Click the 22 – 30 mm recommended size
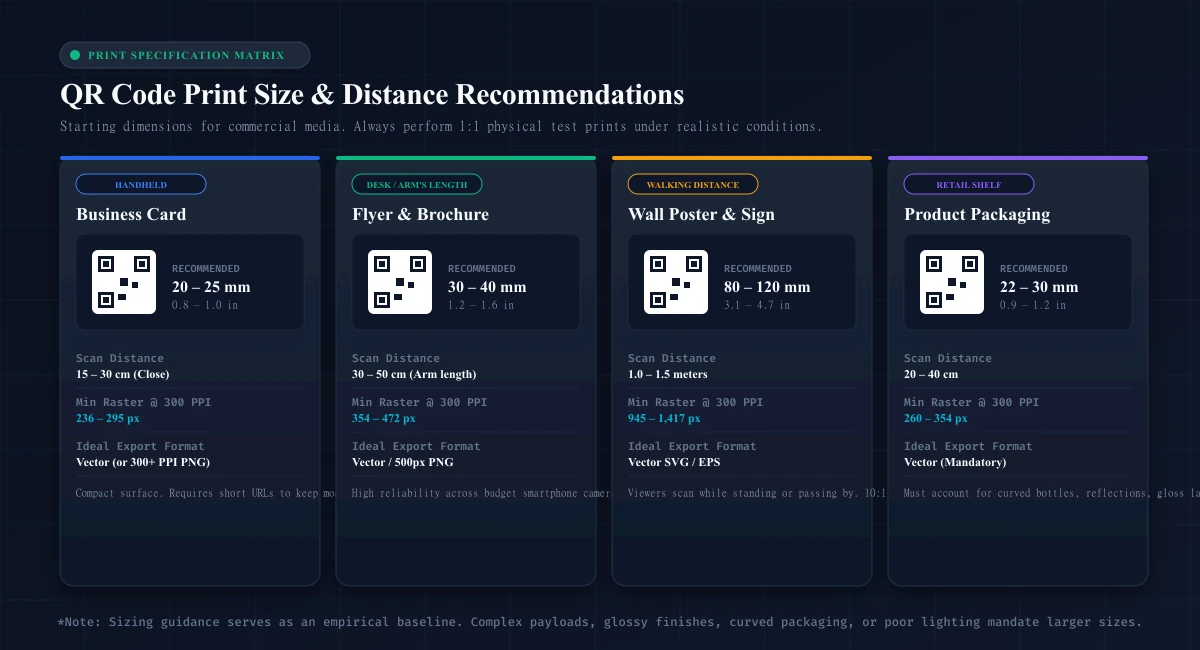The width and height of the screenshot is (1200, 650). [x=1039, y=287]
